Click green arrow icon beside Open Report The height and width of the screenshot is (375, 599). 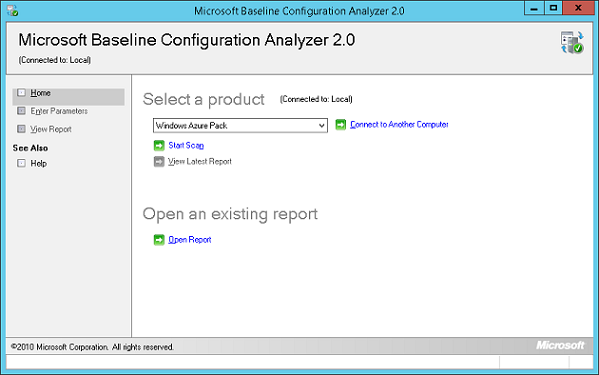tap(159, 240)
